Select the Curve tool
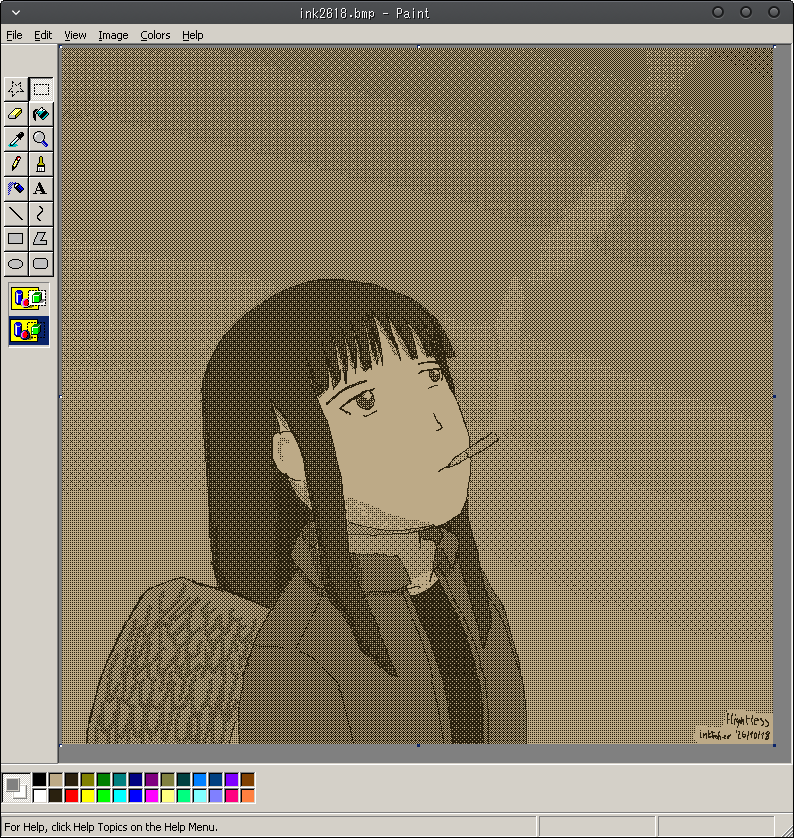This screenshot has height=838, width=794. tap(41, 214)
